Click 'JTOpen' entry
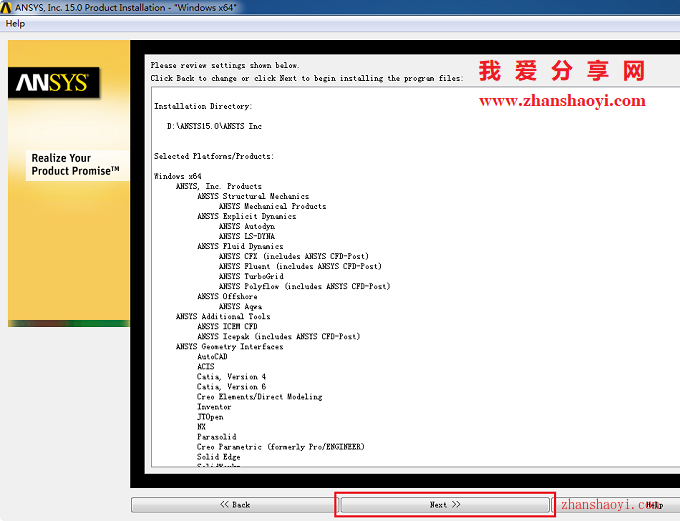This screenshot has width=680, height=521. pos(210,417)
